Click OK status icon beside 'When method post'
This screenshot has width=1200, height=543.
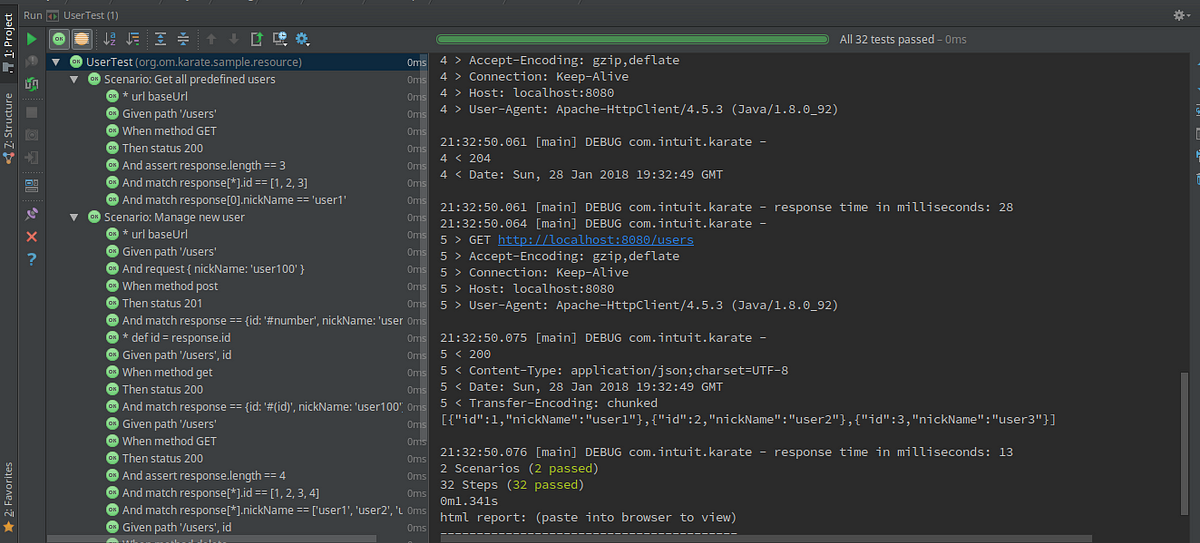tap(112, 286)
